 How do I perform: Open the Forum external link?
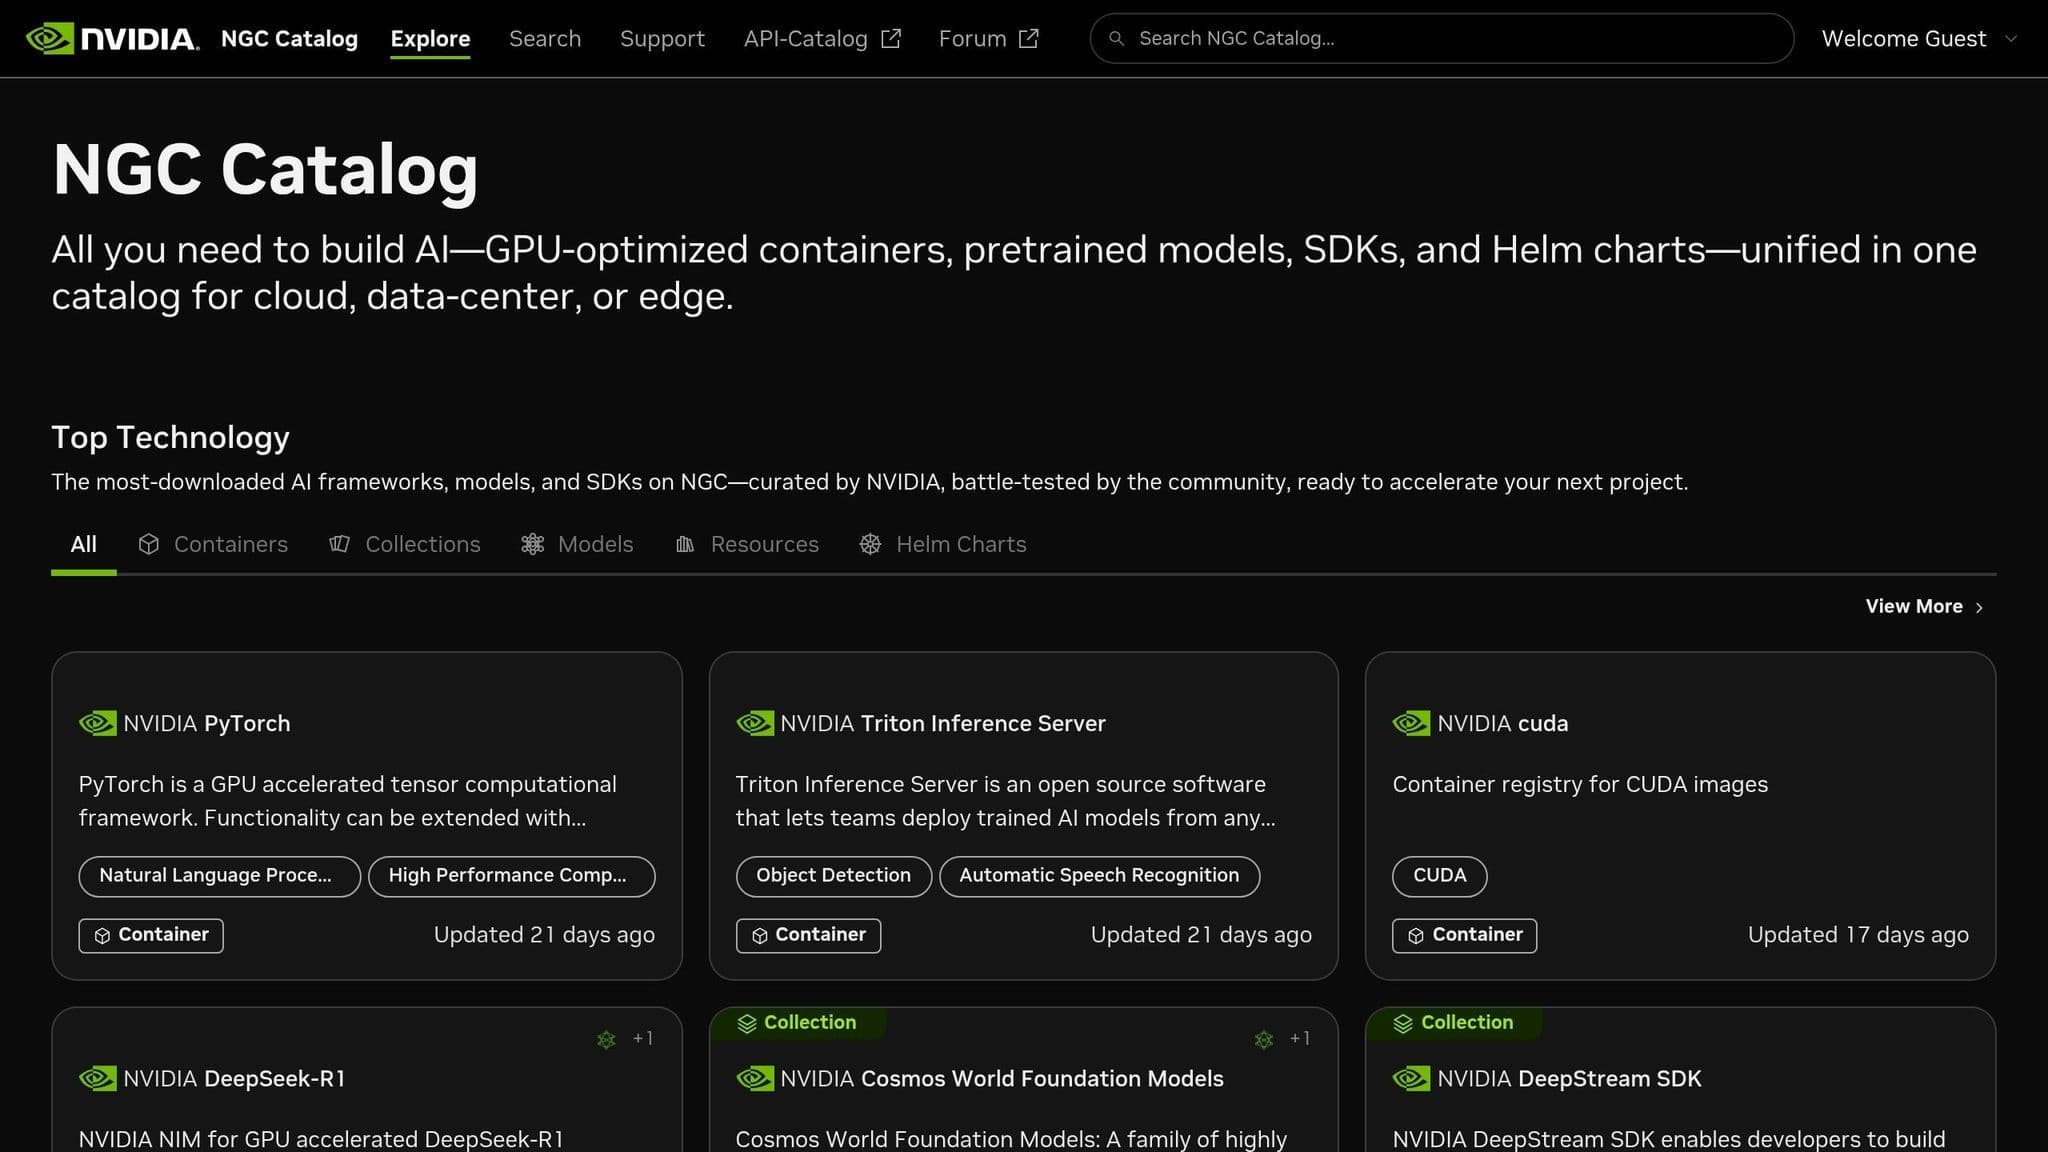click(x=988, y=39)
